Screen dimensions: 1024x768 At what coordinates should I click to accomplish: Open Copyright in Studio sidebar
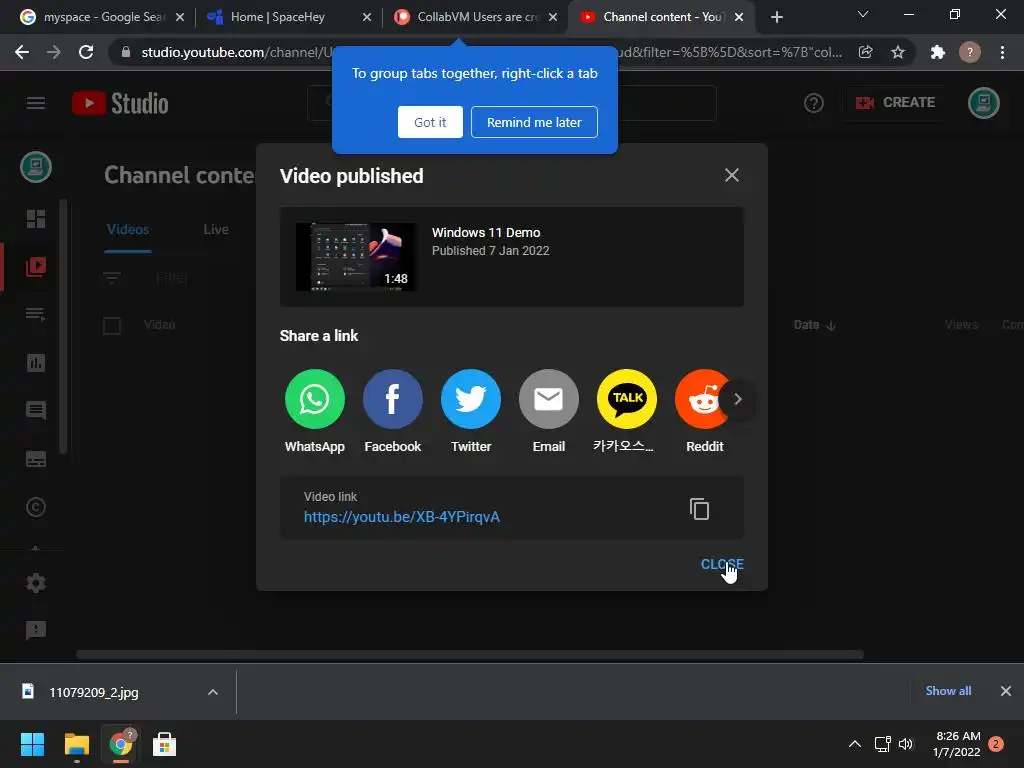click(36, 507)
